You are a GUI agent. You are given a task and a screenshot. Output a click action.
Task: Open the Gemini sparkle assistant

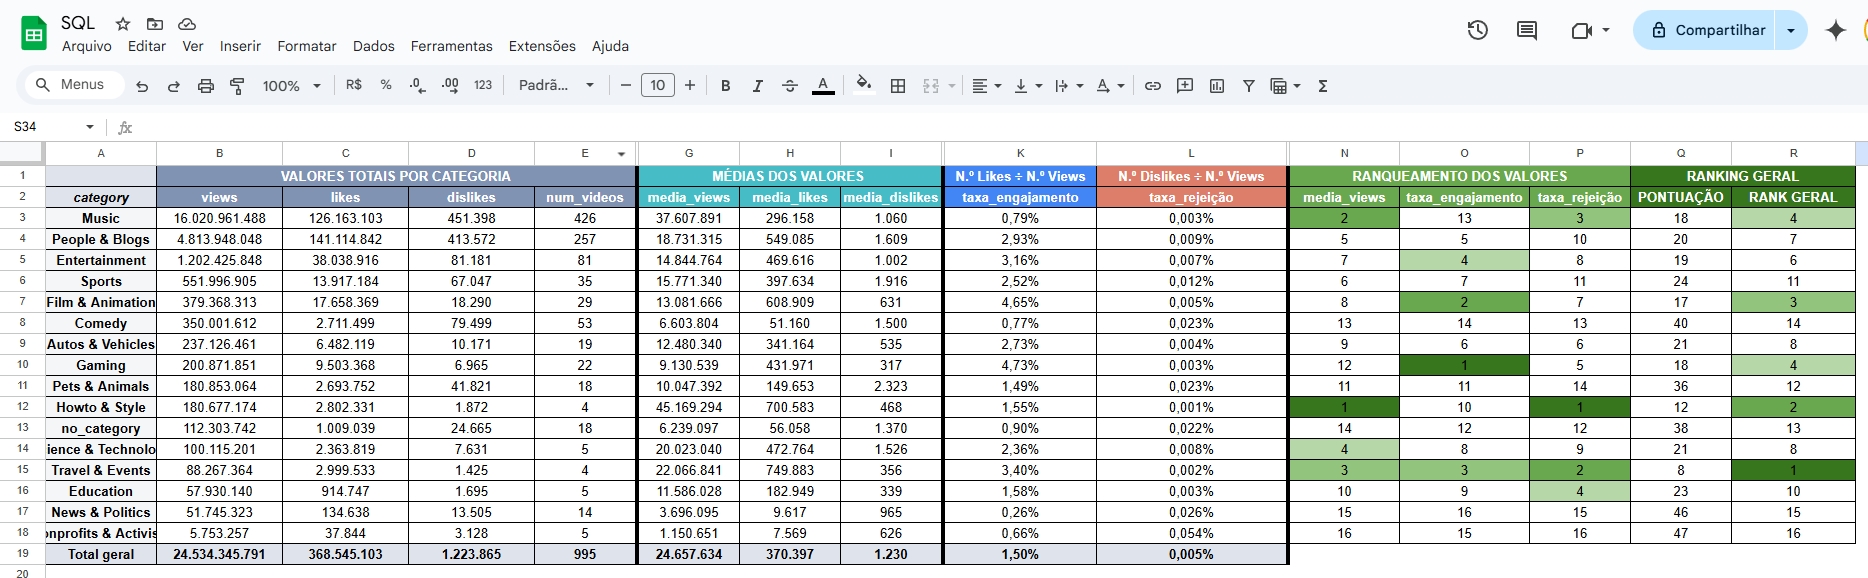click(x=1836, y=30)
